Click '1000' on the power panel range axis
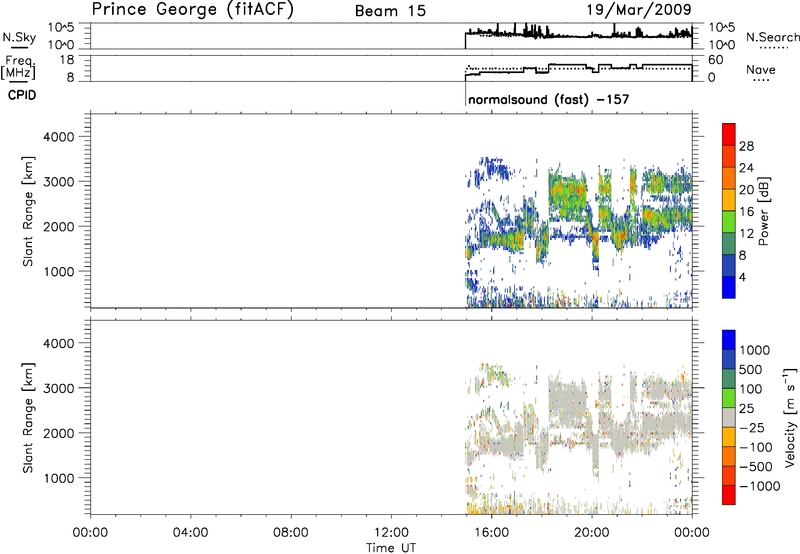Image resolution: width=800 pixels, height=554 pixels. [59, 271]
